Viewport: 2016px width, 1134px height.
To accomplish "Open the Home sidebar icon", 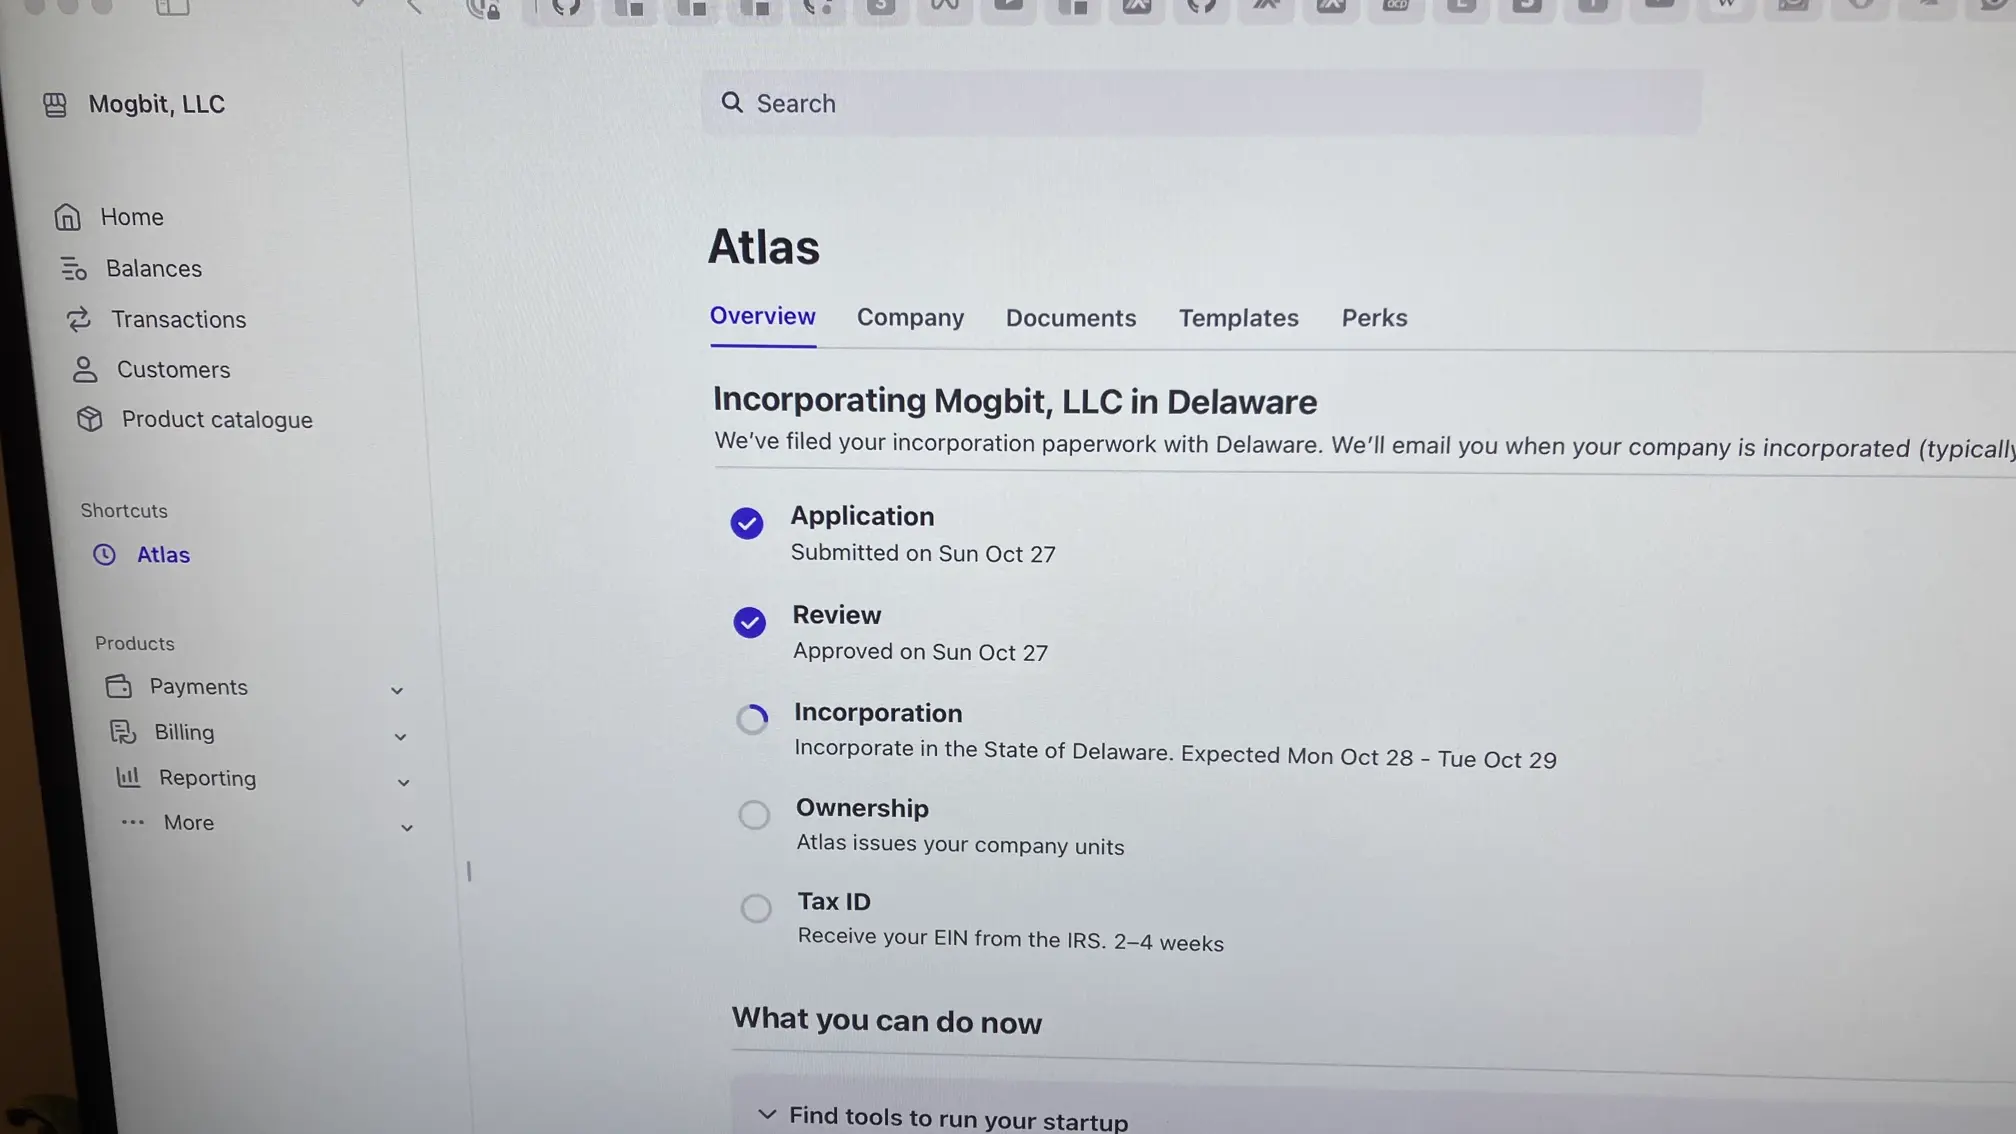I will [67, 216].
